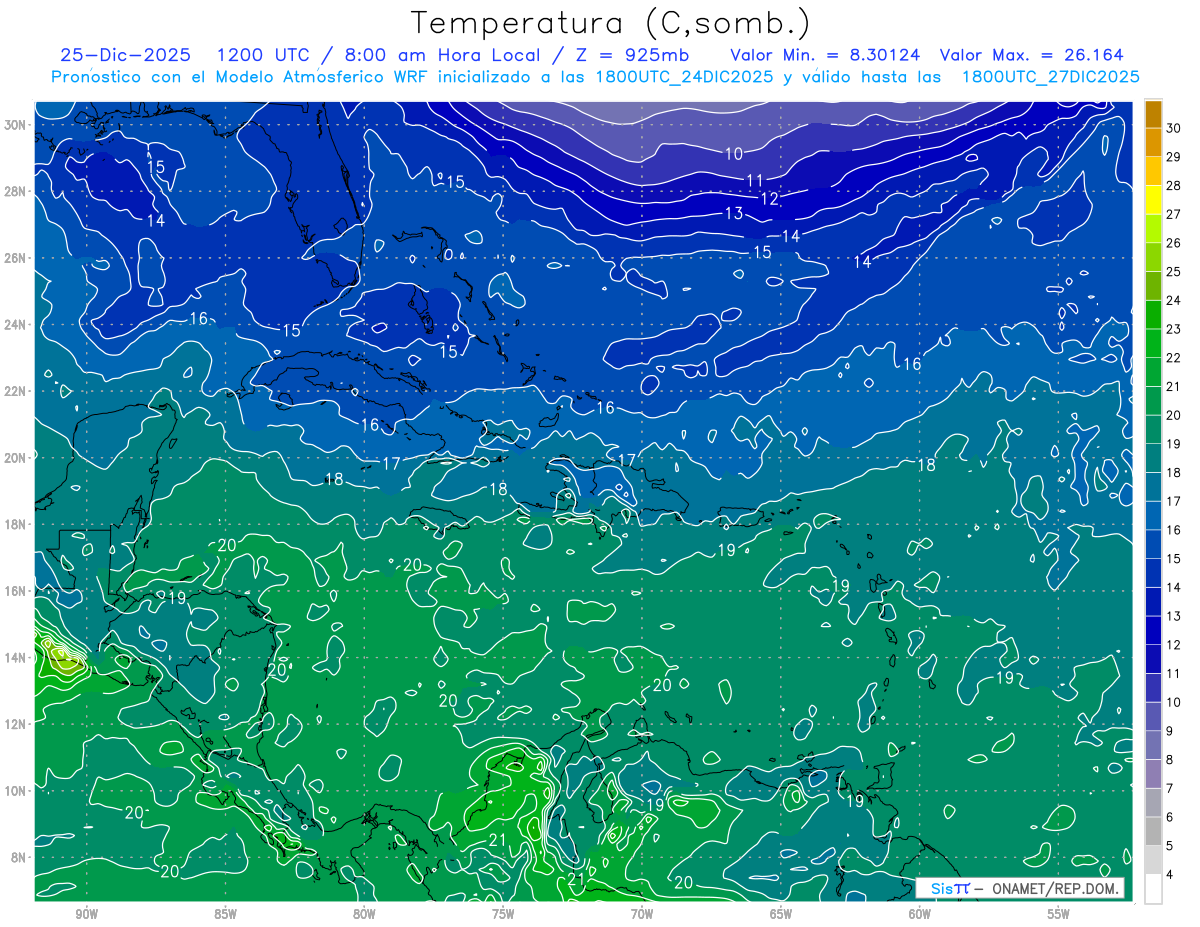Select the date text "25-Dic-2025"
This screenshot has height=927, width=1200.
(x=125, y=55)
